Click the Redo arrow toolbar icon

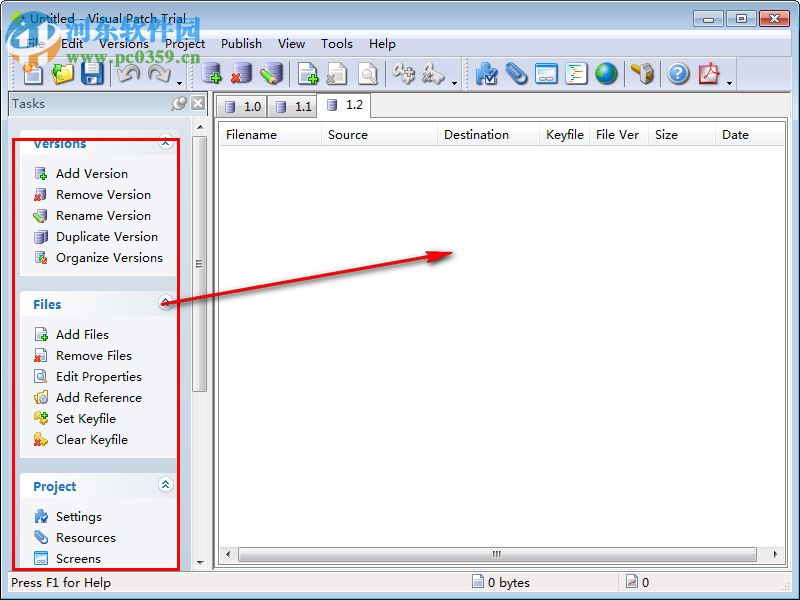[159, 74]
